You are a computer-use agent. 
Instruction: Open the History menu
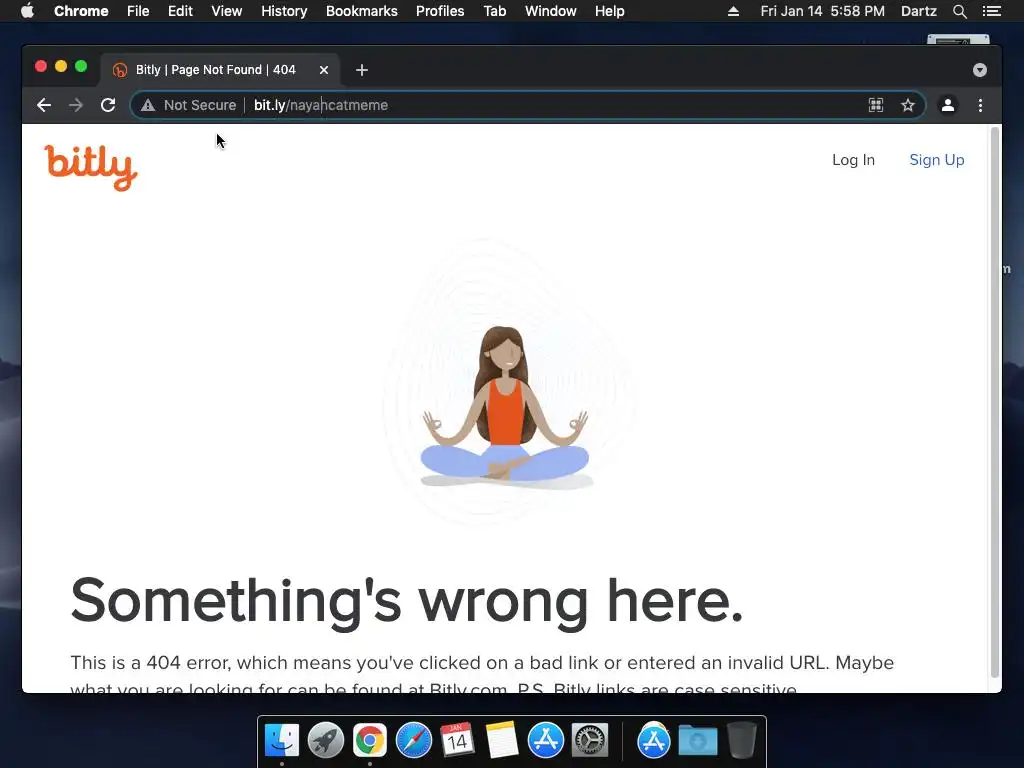[x=284, y=11]
